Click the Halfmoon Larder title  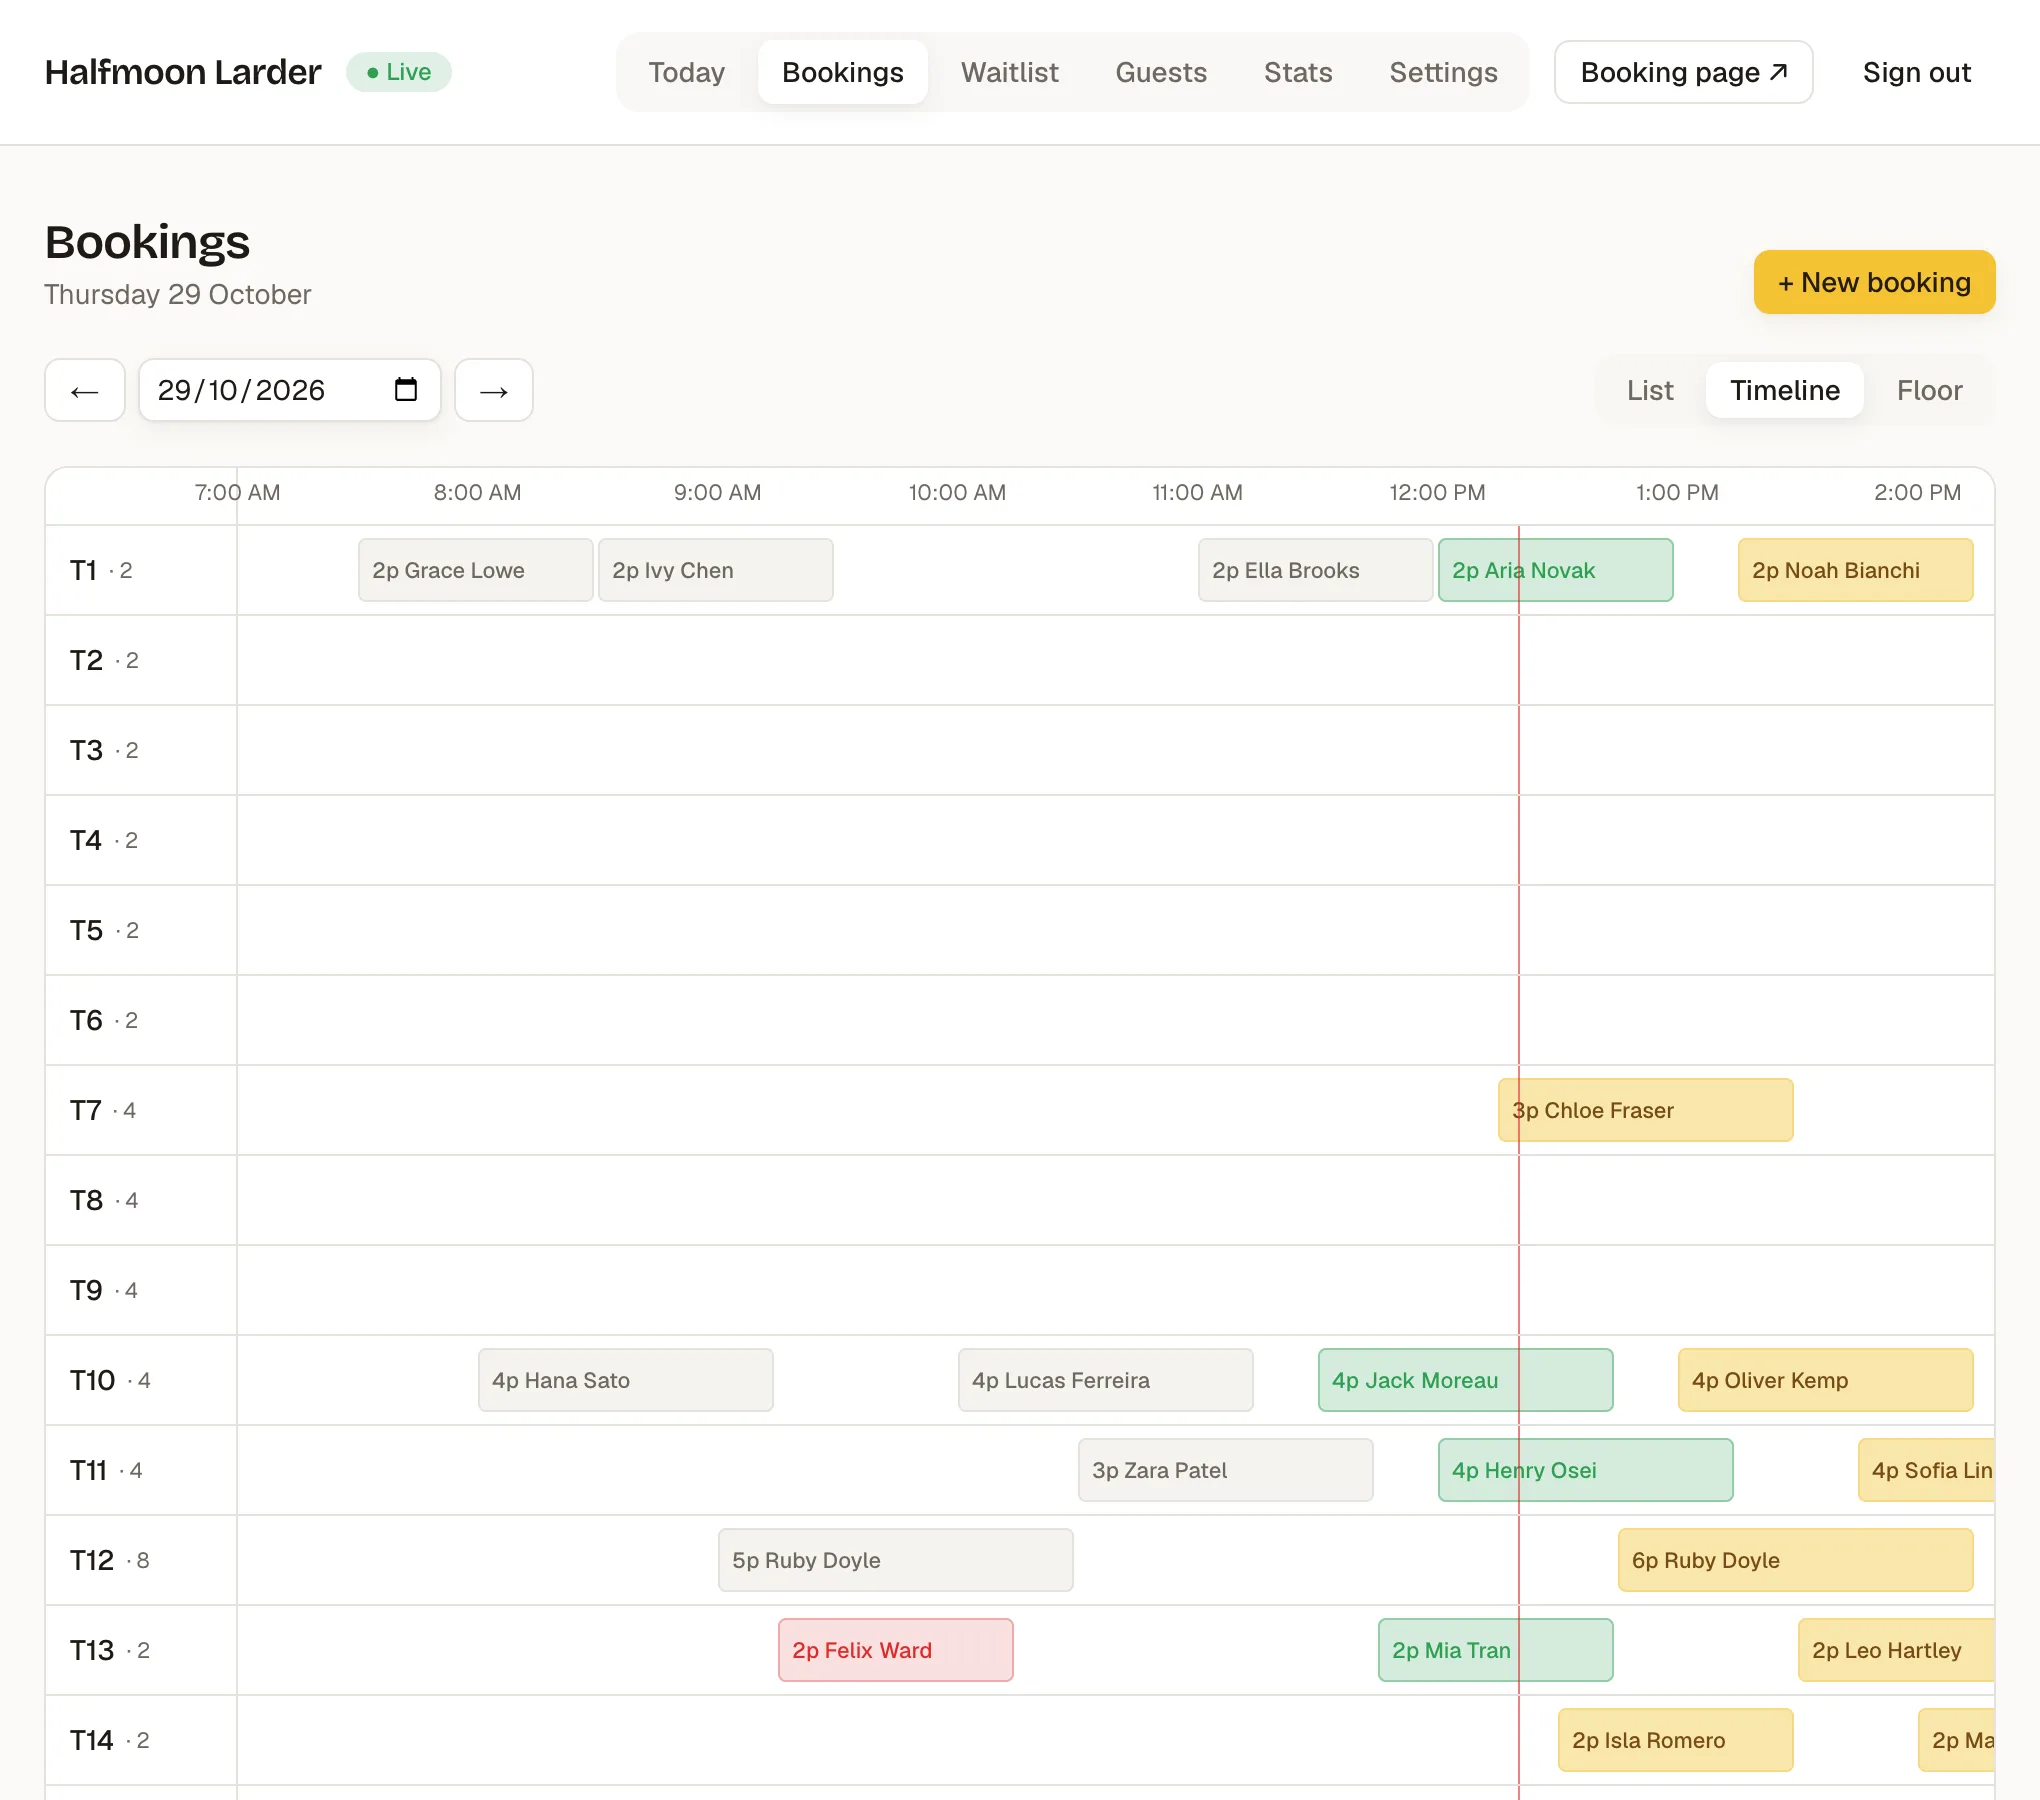coord(183,72)
